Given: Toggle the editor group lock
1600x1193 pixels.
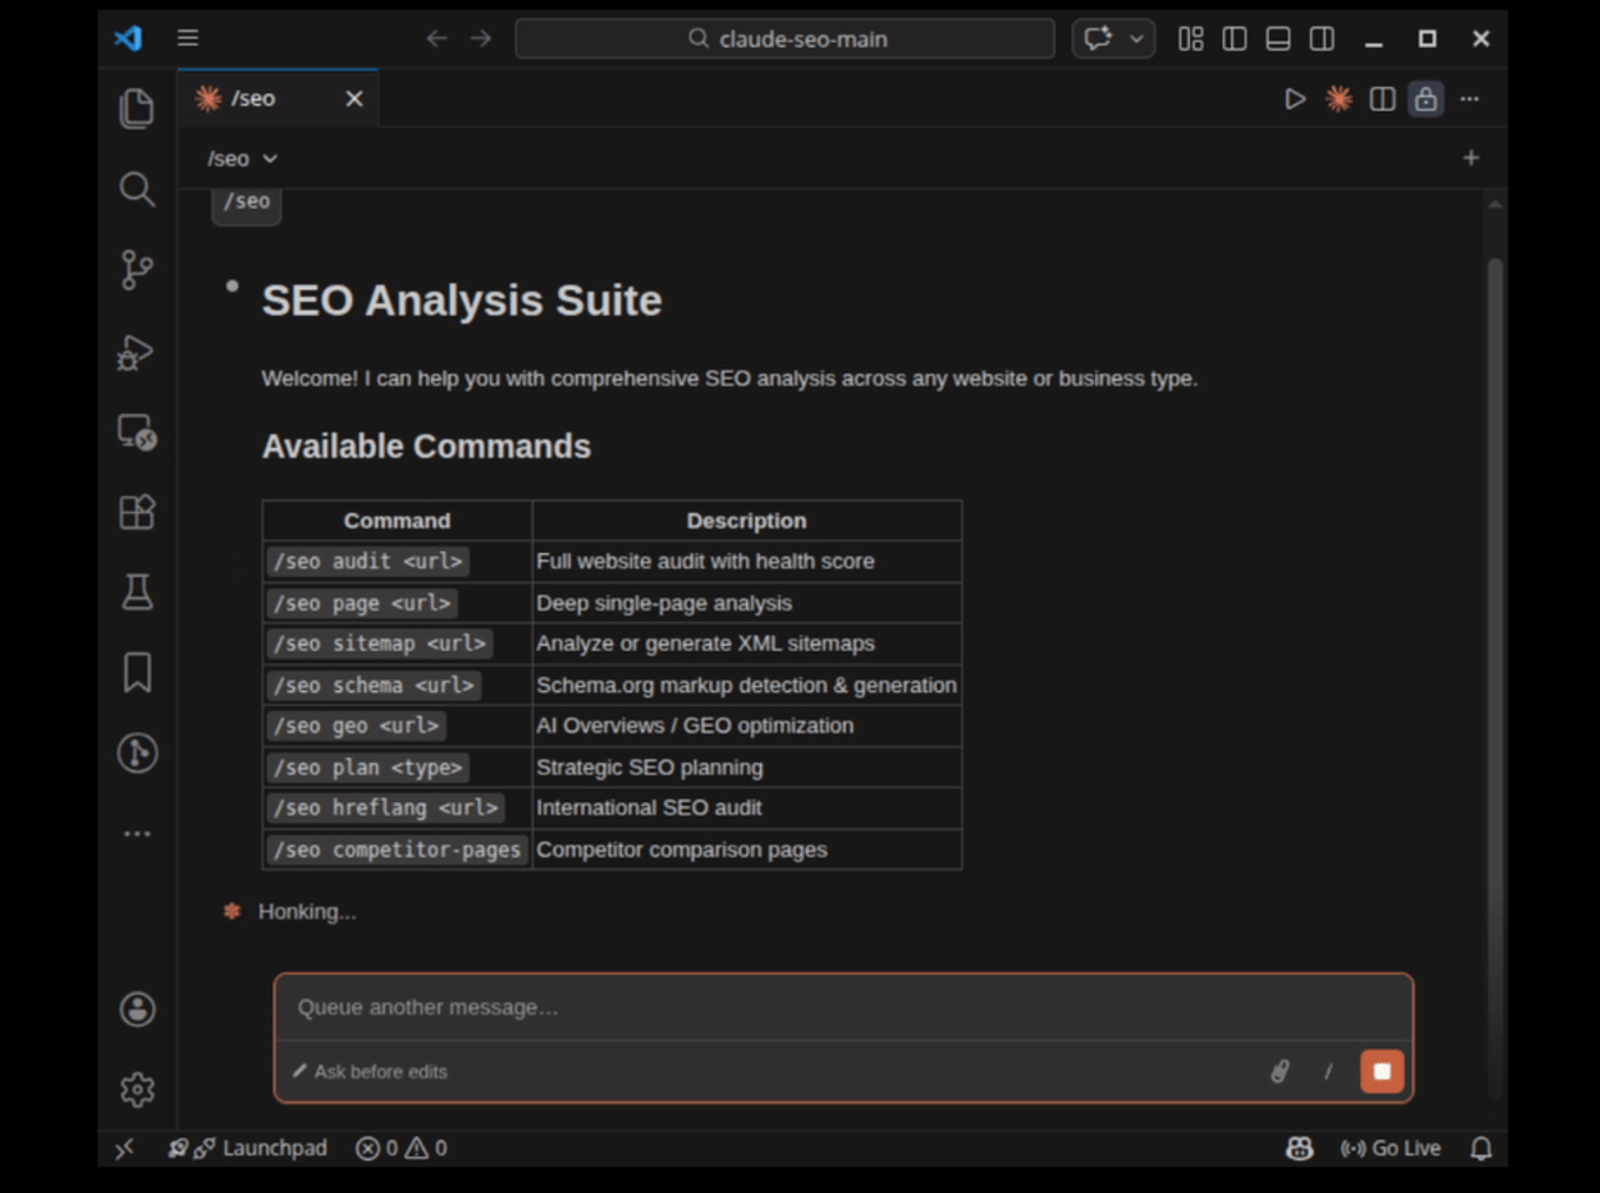Looking at the screenshot, I should click(x=1426, y=99).
